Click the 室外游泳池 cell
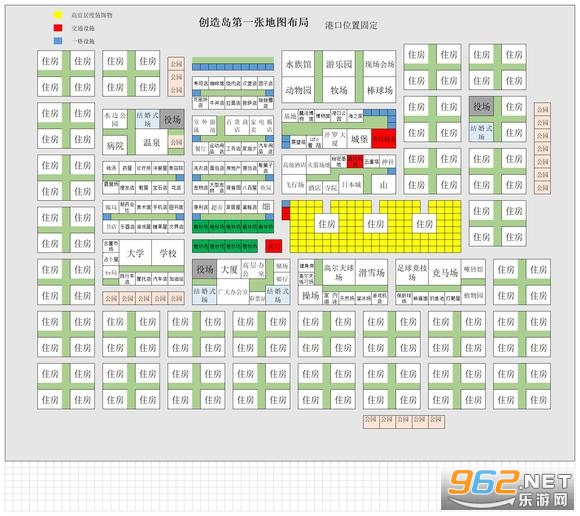This screenshot has height=516, width=580. click(x=205, y=126)
